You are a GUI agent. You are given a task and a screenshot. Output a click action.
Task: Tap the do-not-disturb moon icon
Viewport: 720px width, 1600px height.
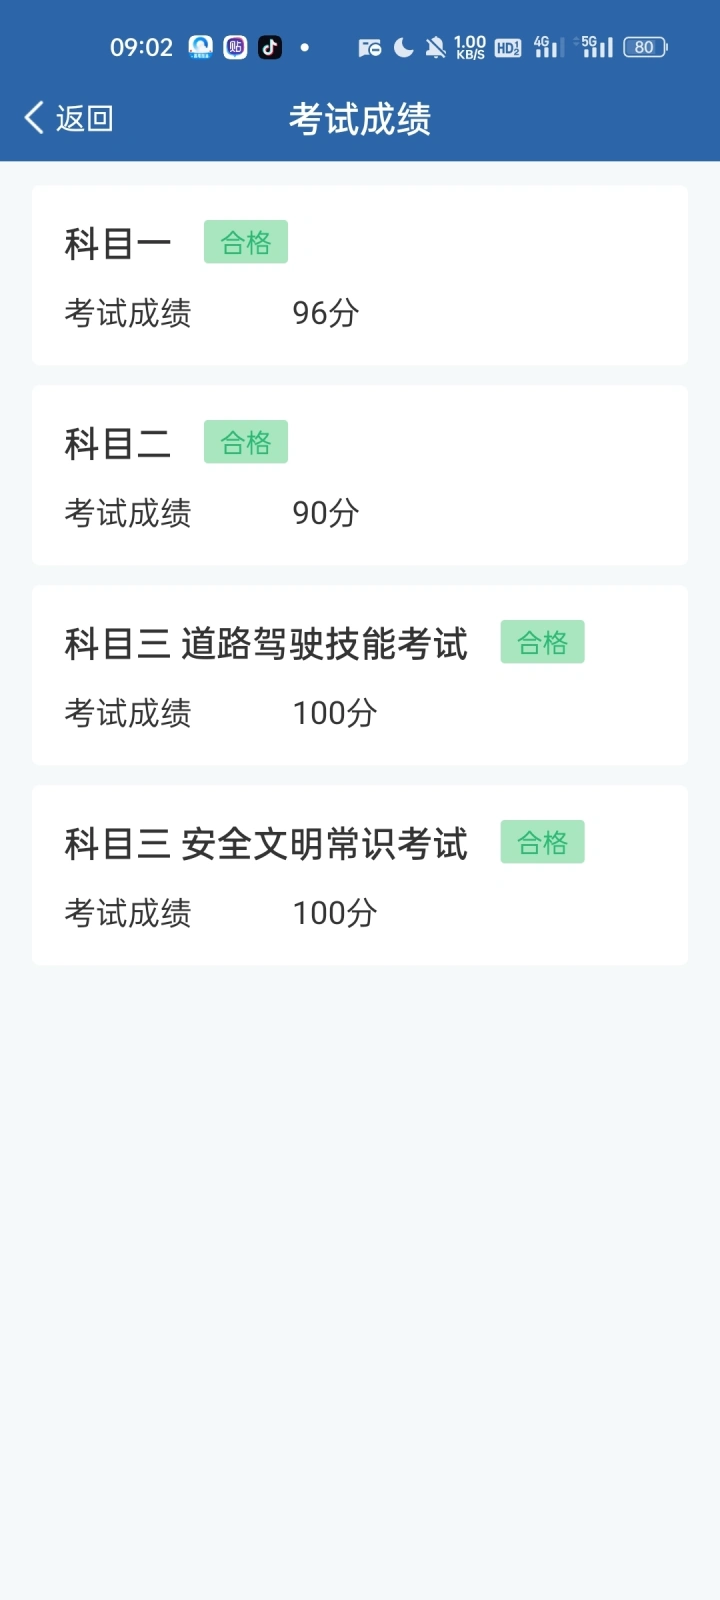[x=404, y=47]
